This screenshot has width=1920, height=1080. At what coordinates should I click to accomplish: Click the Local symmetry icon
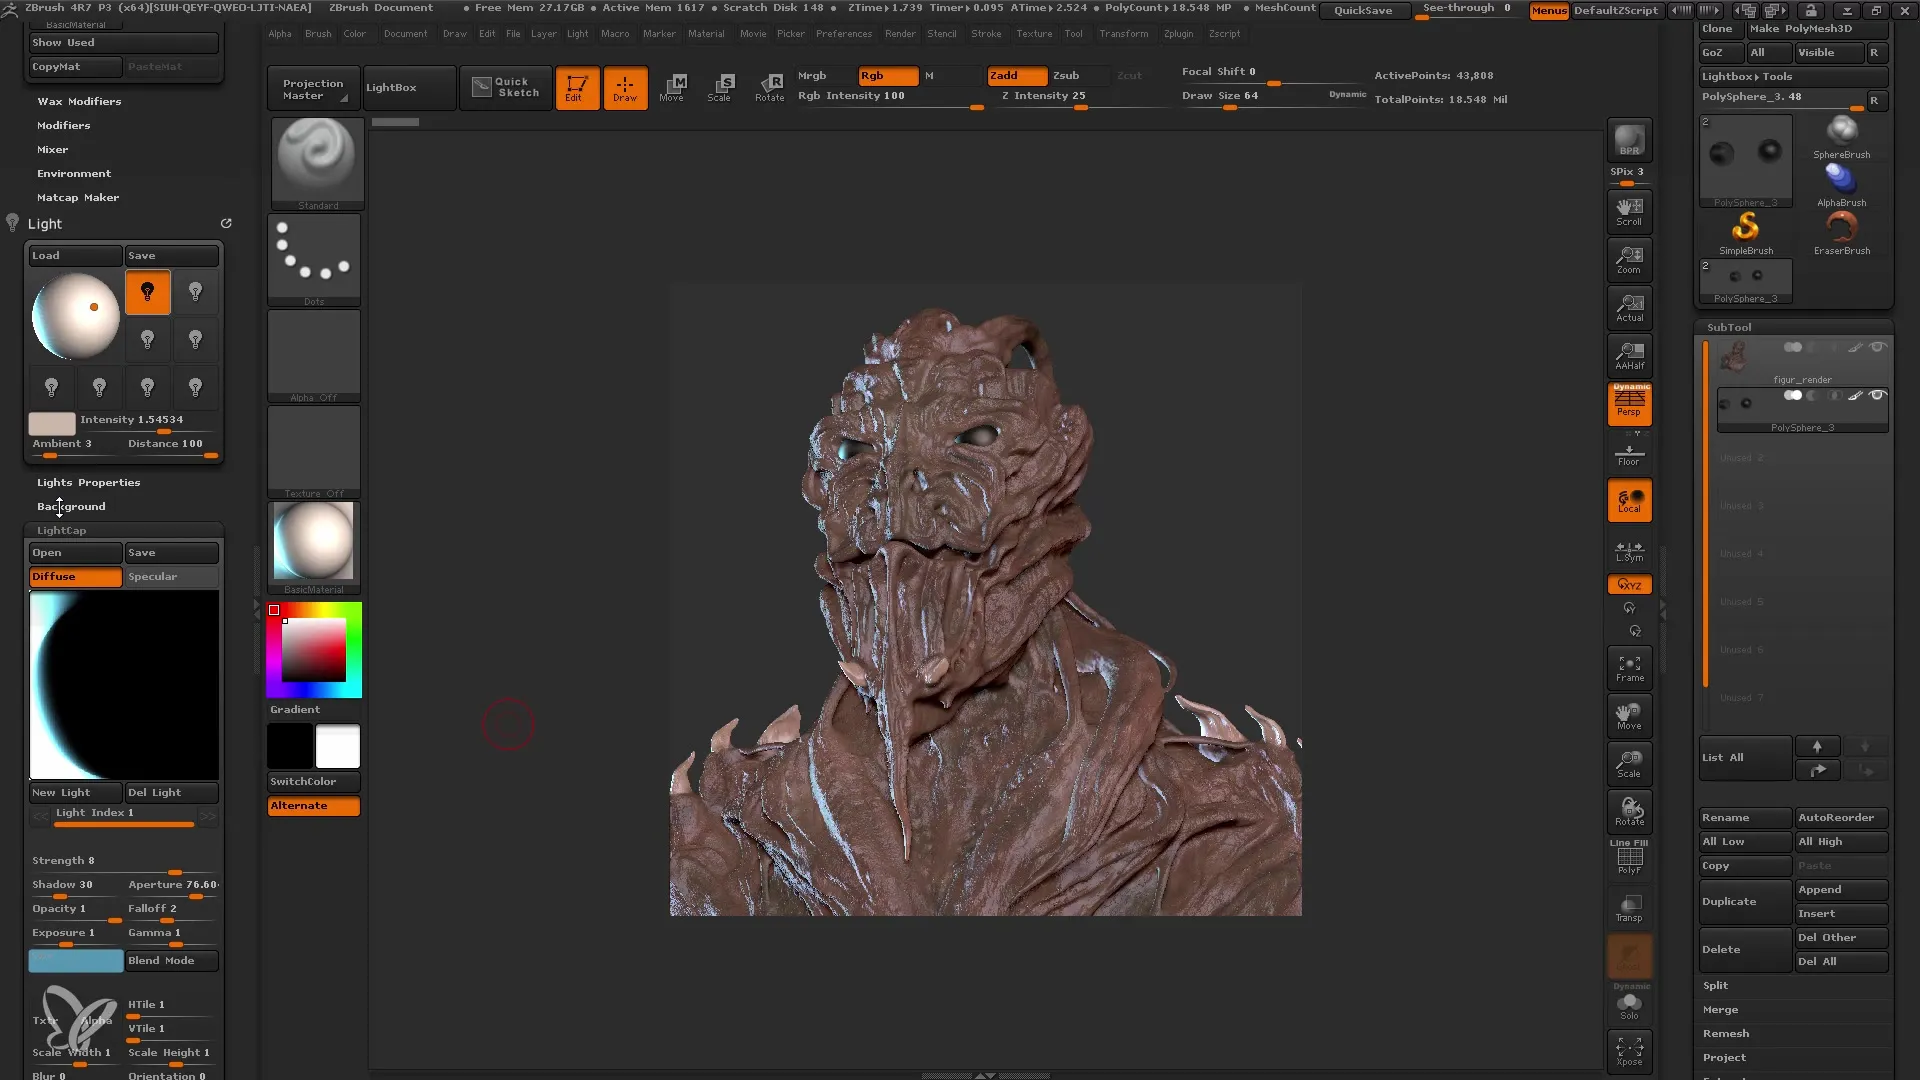click(x=1629, y=546)
